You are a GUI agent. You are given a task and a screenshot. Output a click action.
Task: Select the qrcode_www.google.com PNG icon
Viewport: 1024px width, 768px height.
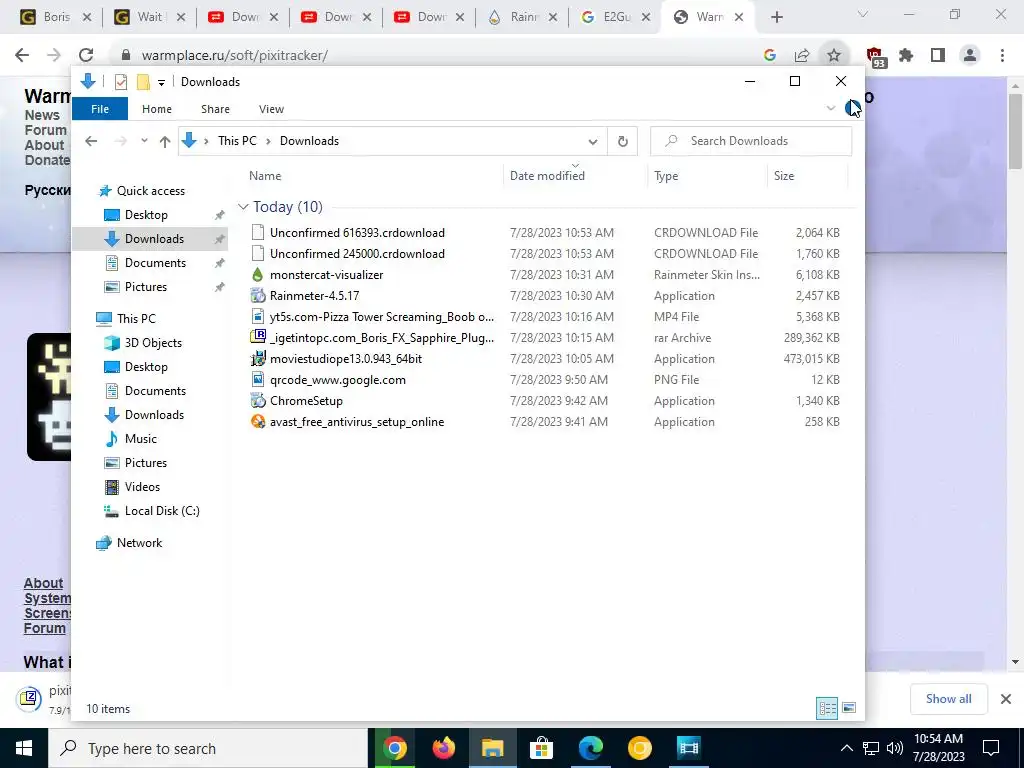click(x=258, y=379)
